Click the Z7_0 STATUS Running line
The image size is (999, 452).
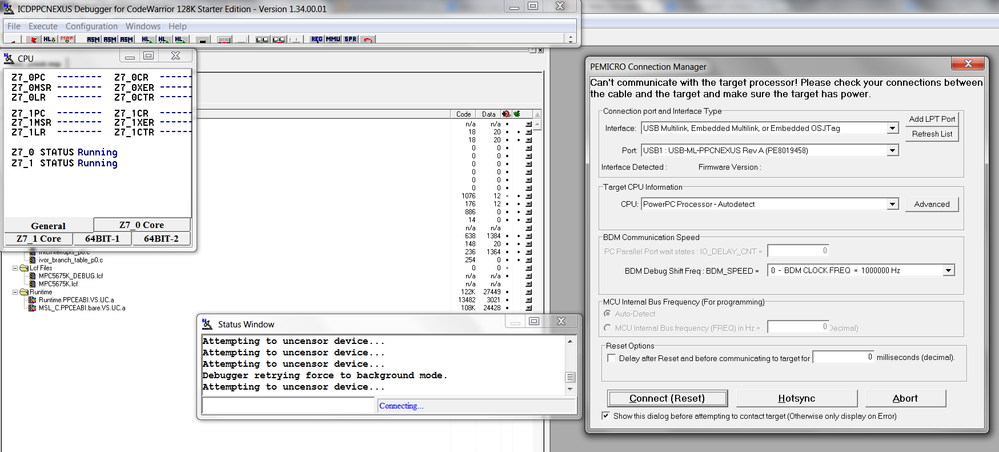click(x=64, y=152)
